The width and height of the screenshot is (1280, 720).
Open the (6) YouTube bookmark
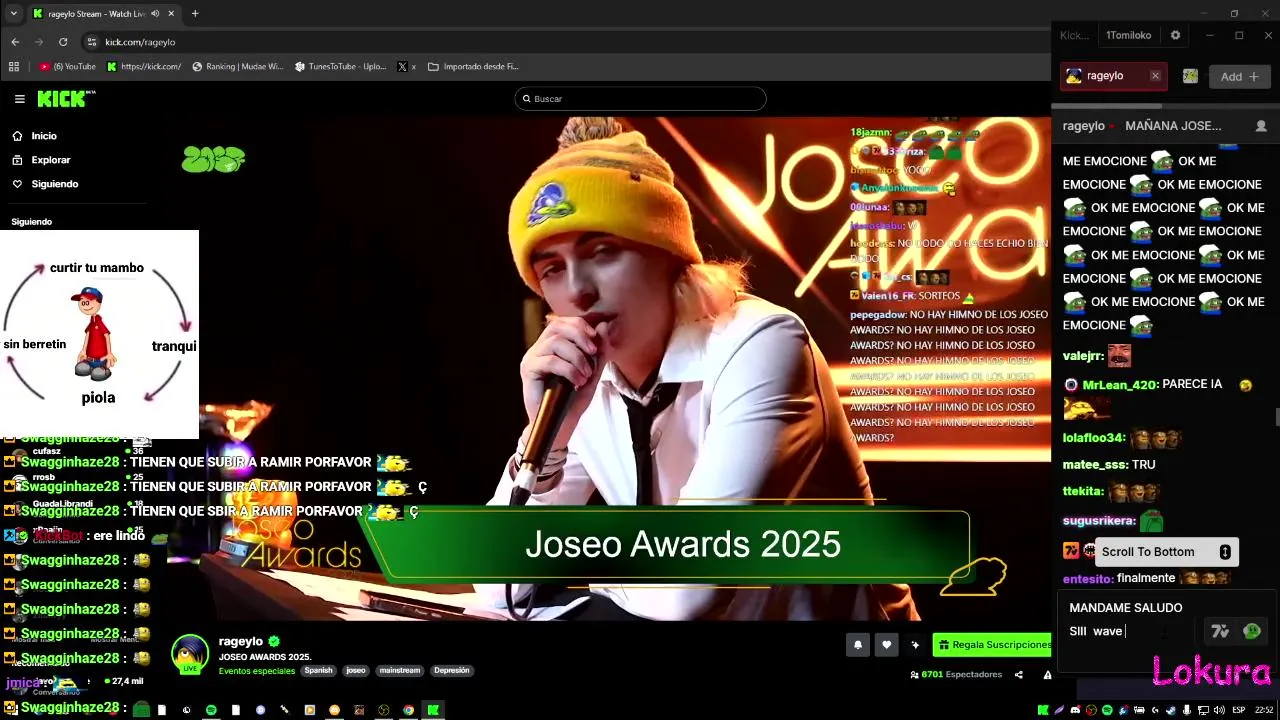68,67
